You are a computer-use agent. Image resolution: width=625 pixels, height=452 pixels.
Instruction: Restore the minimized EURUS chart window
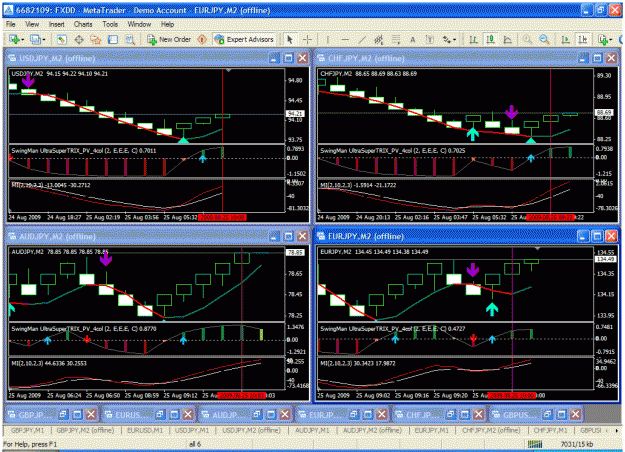tap(160, 415)
